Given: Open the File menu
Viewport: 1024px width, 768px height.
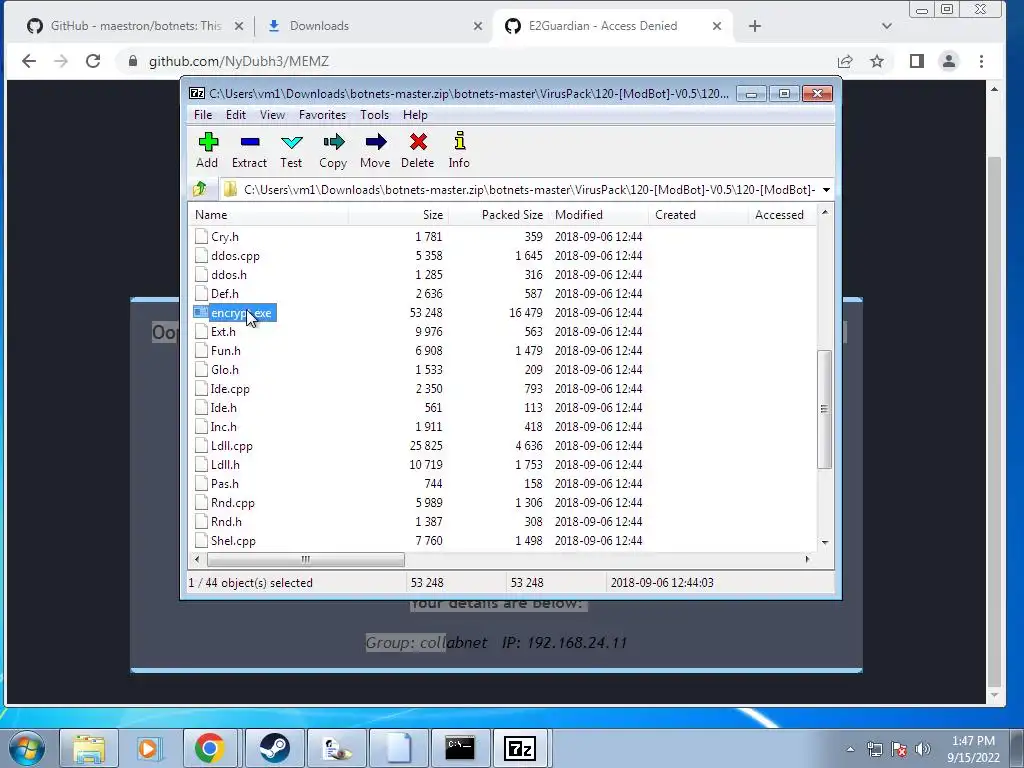Looking at the screenshot, I should [203, 115].
